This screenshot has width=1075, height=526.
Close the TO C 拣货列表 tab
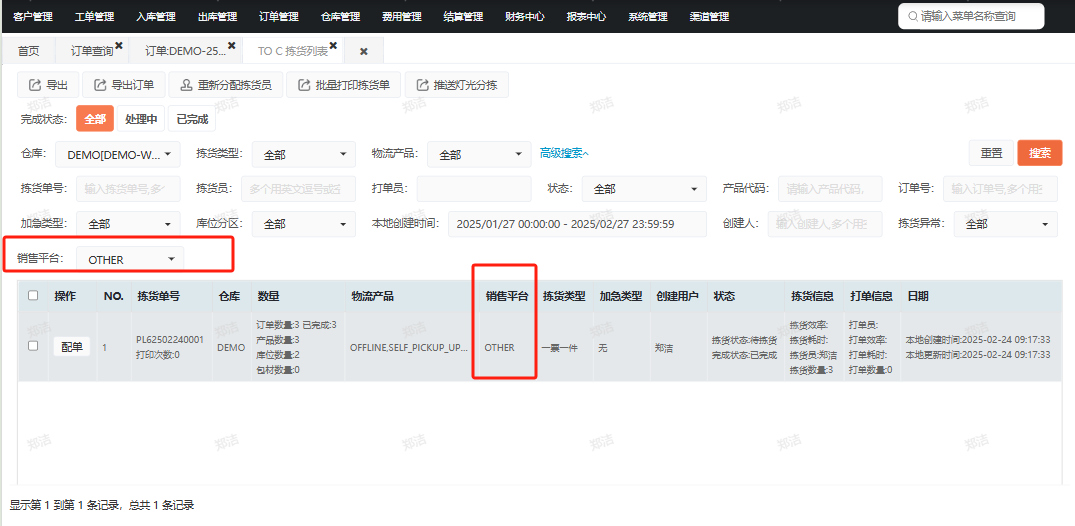coord(333,45)
